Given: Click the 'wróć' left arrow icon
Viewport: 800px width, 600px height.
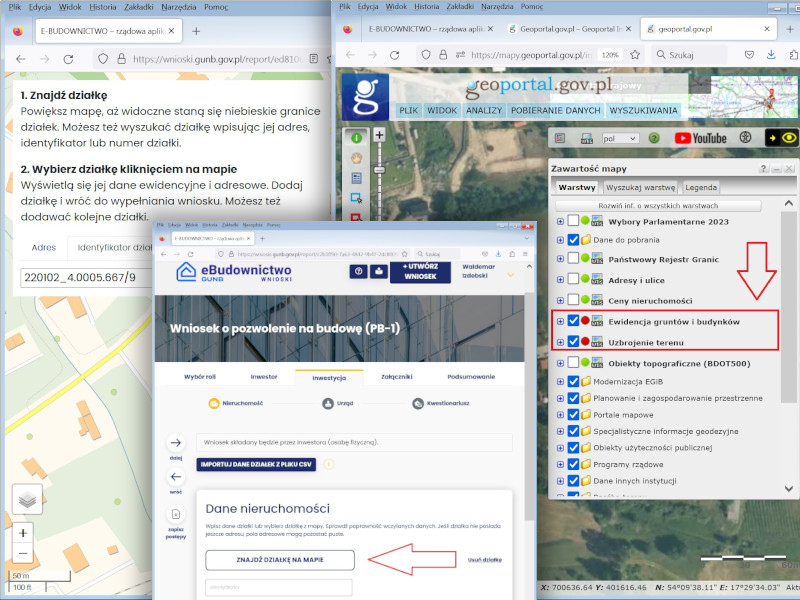Looking at the screenshot, I should 176,477.
